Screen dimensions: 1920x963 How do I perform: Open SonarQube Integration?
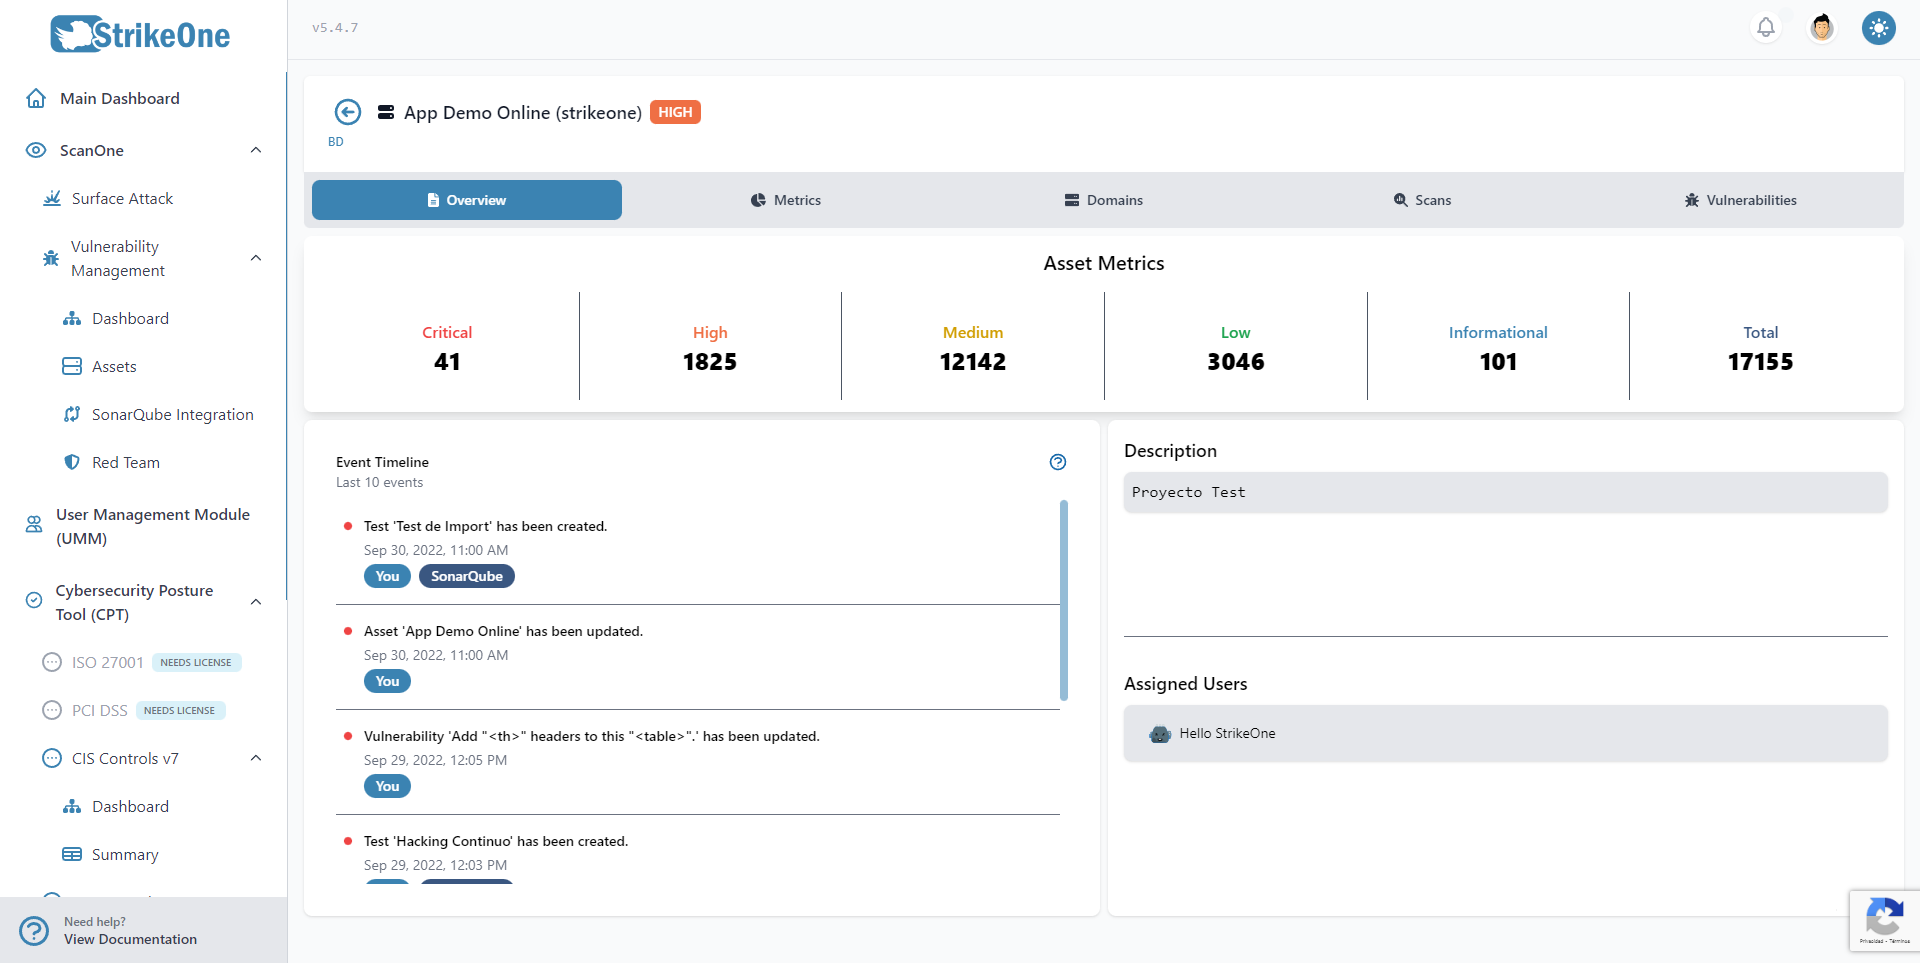pyautogui.click(x=172, y=414)
